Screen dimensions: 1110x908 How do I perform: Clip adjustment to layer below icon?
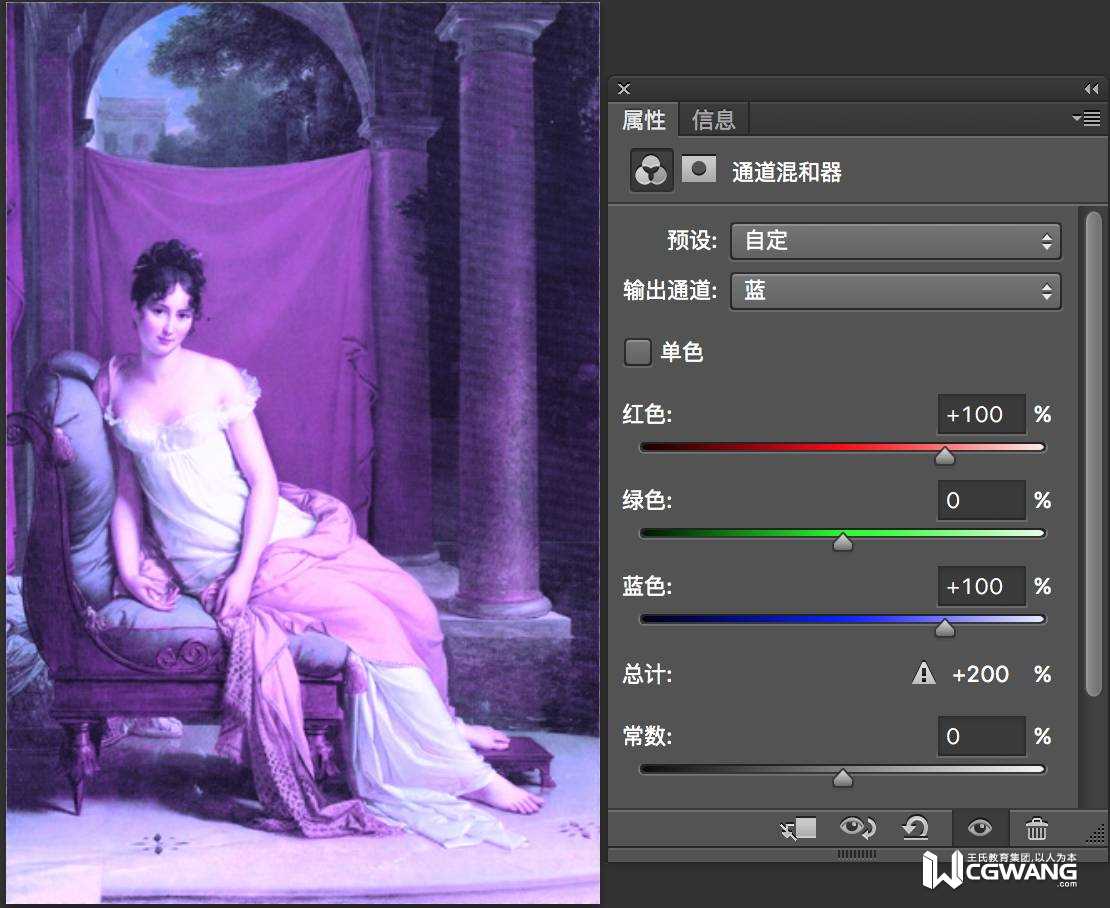click(x=799, y=827)
